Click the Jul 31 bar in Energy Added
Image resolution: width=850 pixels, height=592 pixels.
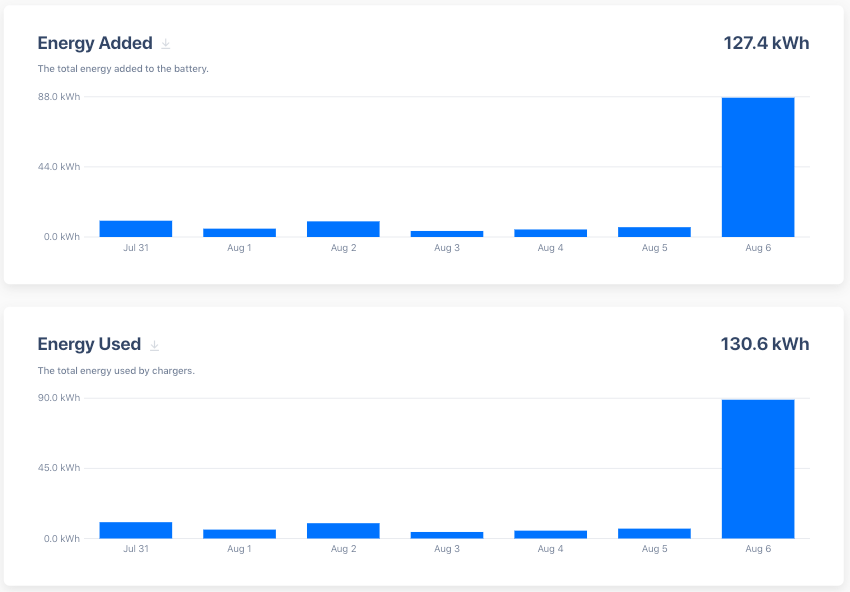coord(136,229)
